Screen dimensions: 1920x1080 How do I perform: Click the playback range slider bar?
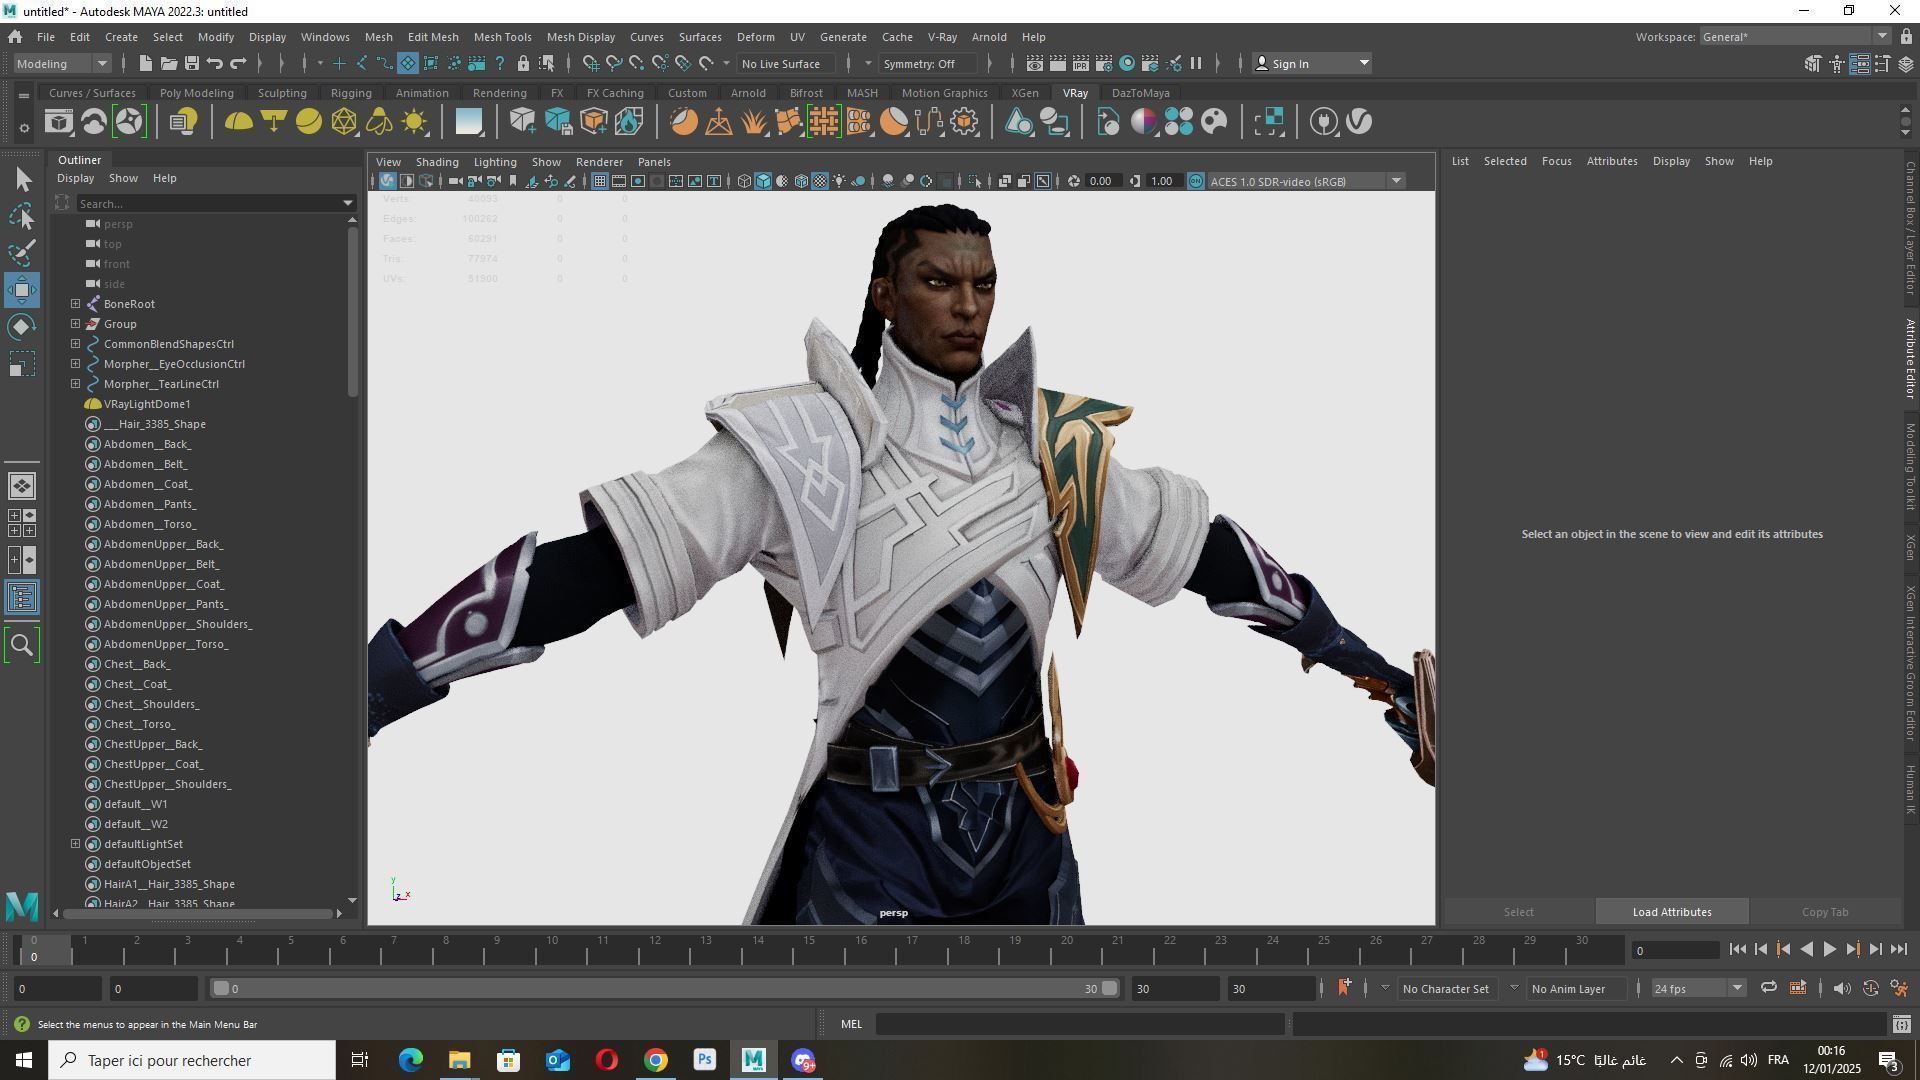pos(665,989)
